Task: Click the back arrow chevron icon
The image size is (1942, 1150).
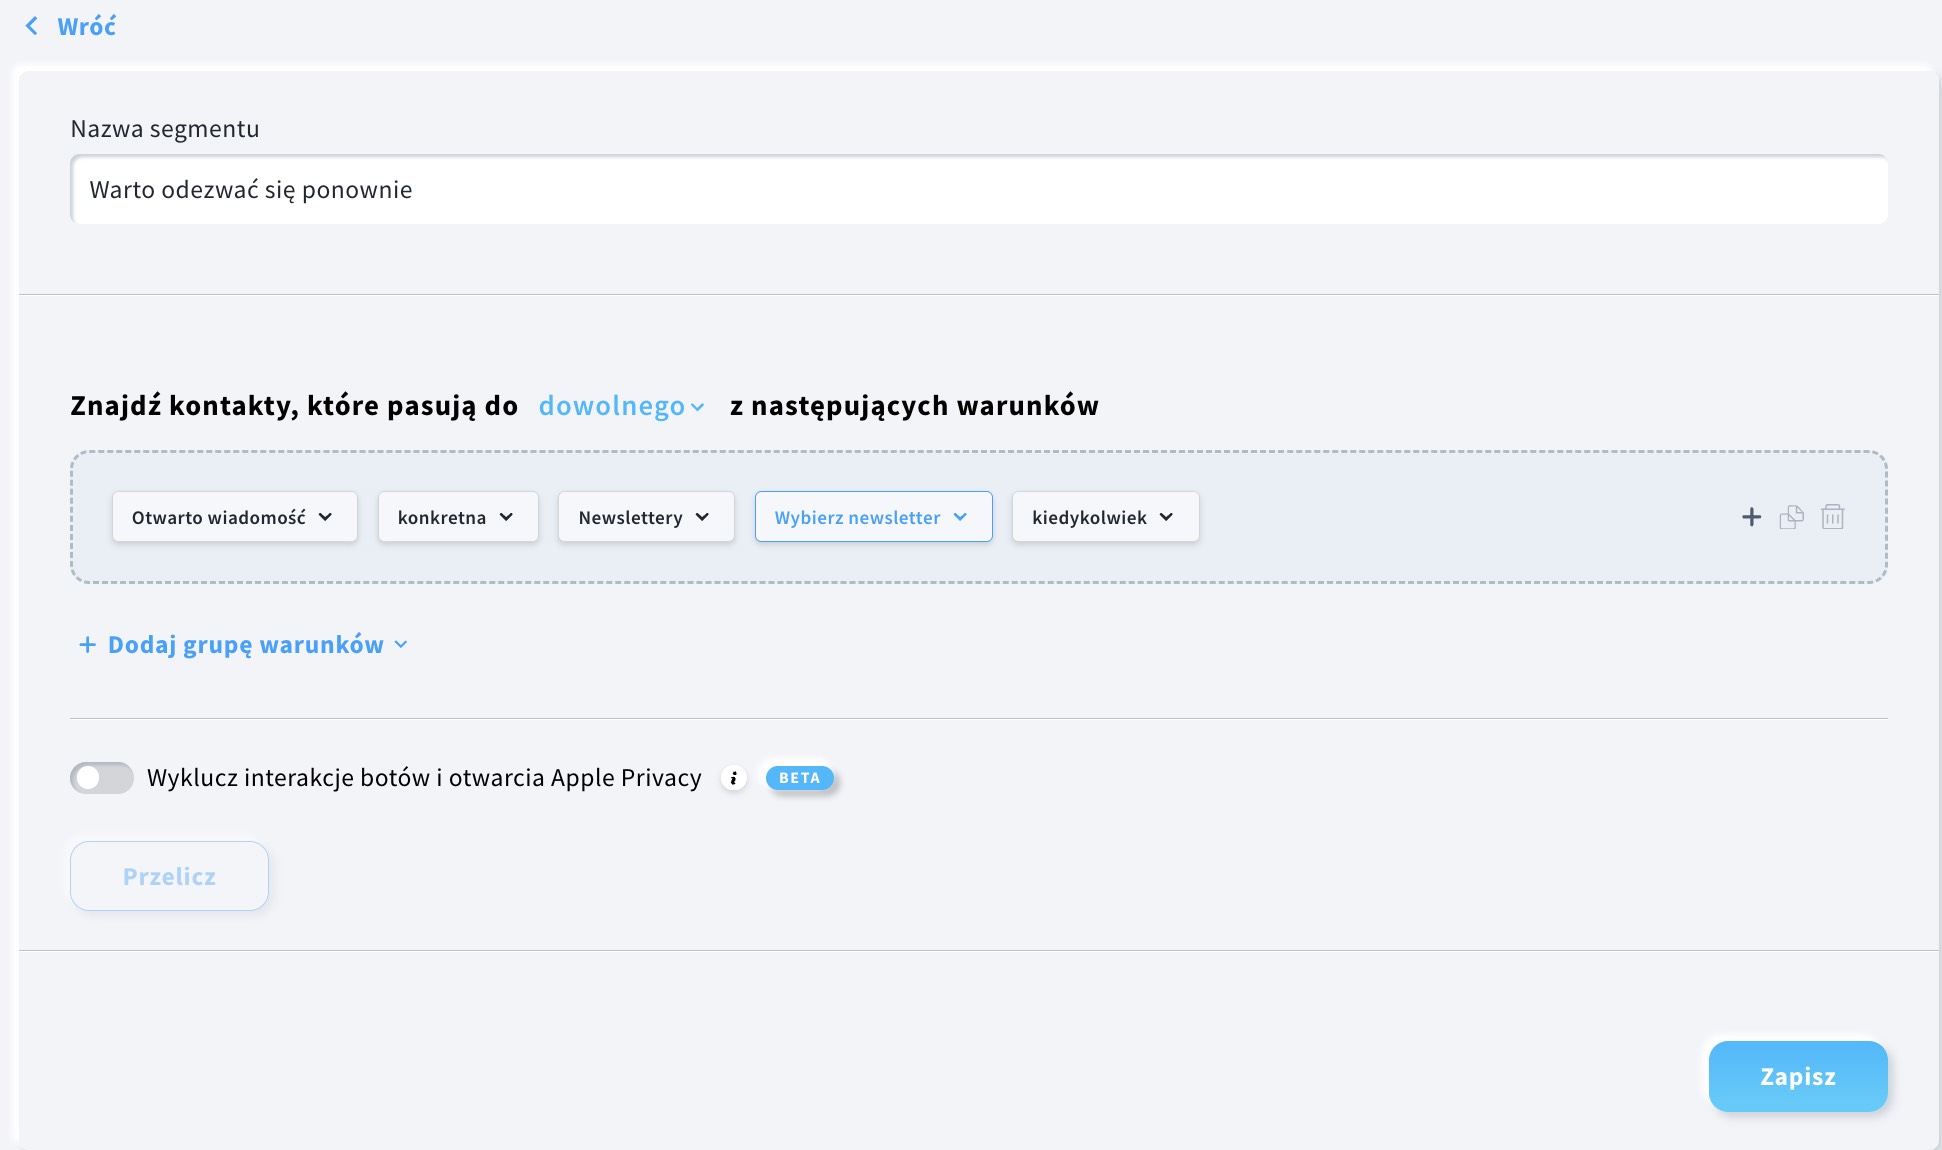Action: tap(32, 26)
